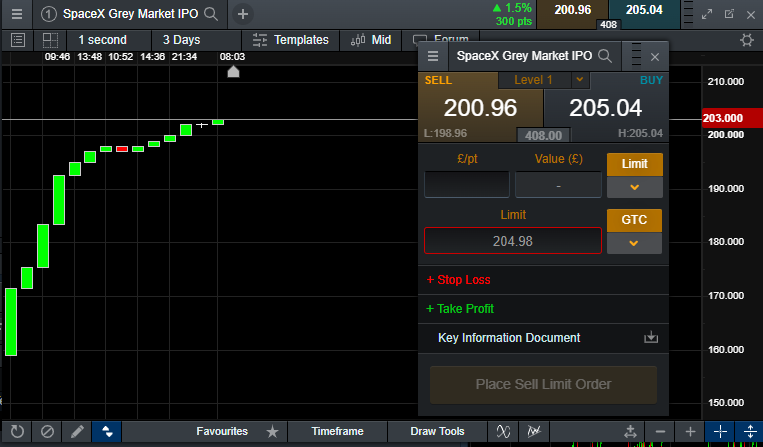The height and width of the screenshot is (447, 763).
Task: Click the header sell price 200.96
Action: coord(572,10)
